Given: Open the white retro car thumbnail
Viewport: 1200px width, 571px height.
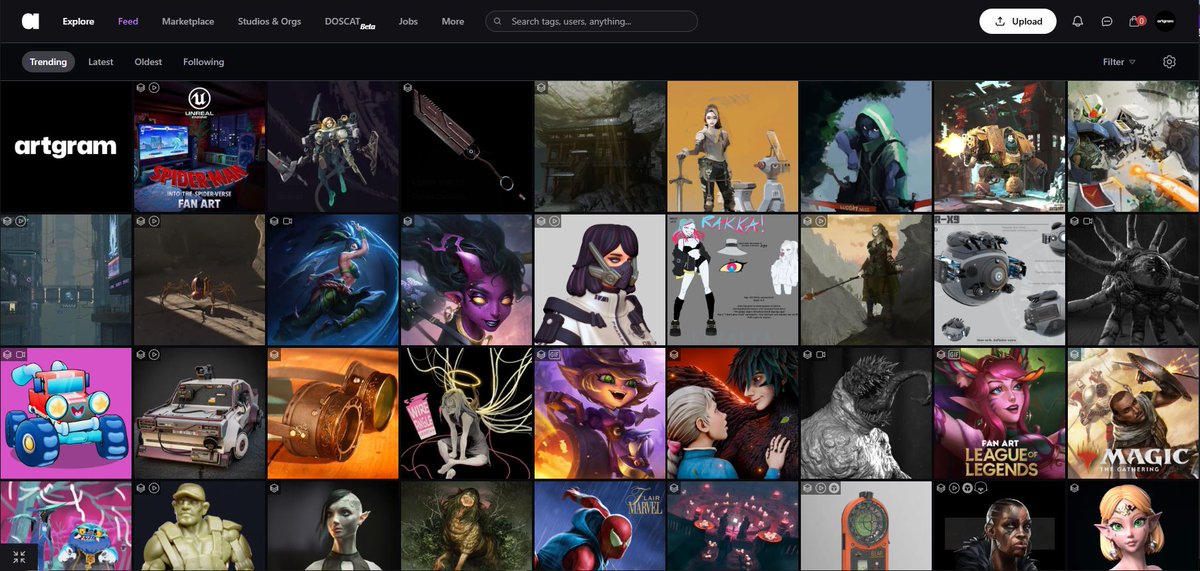Looking at the screenshot, I should click(x=199, y=413).
